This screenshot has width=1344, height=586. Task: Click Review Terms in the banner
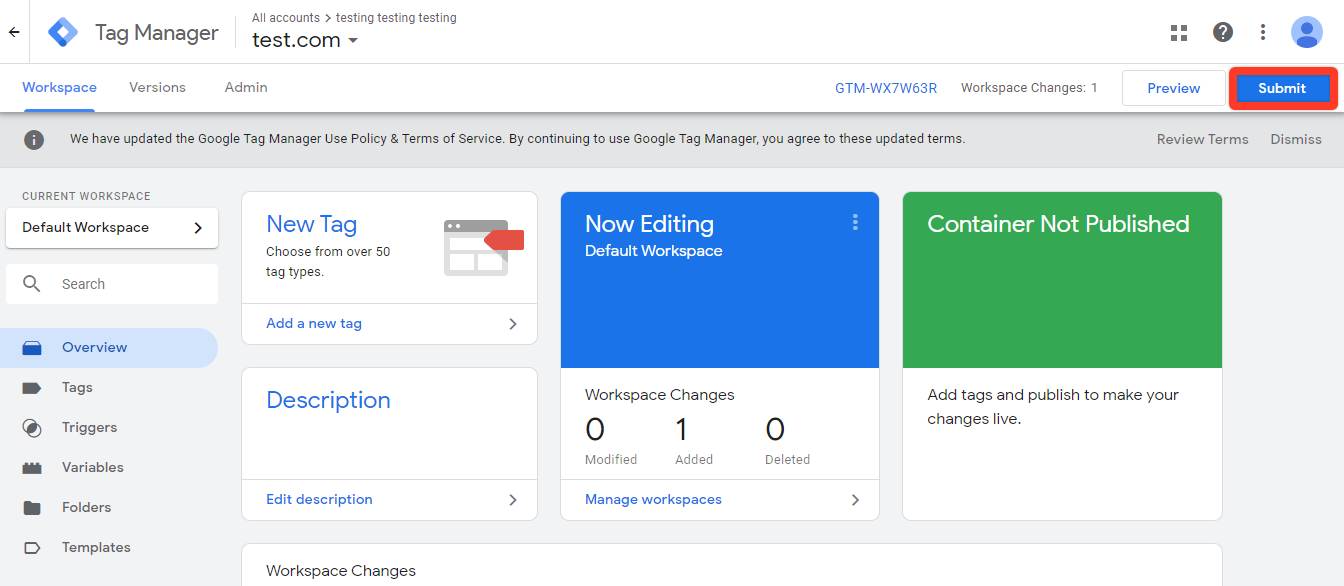tap(1203, 139)
